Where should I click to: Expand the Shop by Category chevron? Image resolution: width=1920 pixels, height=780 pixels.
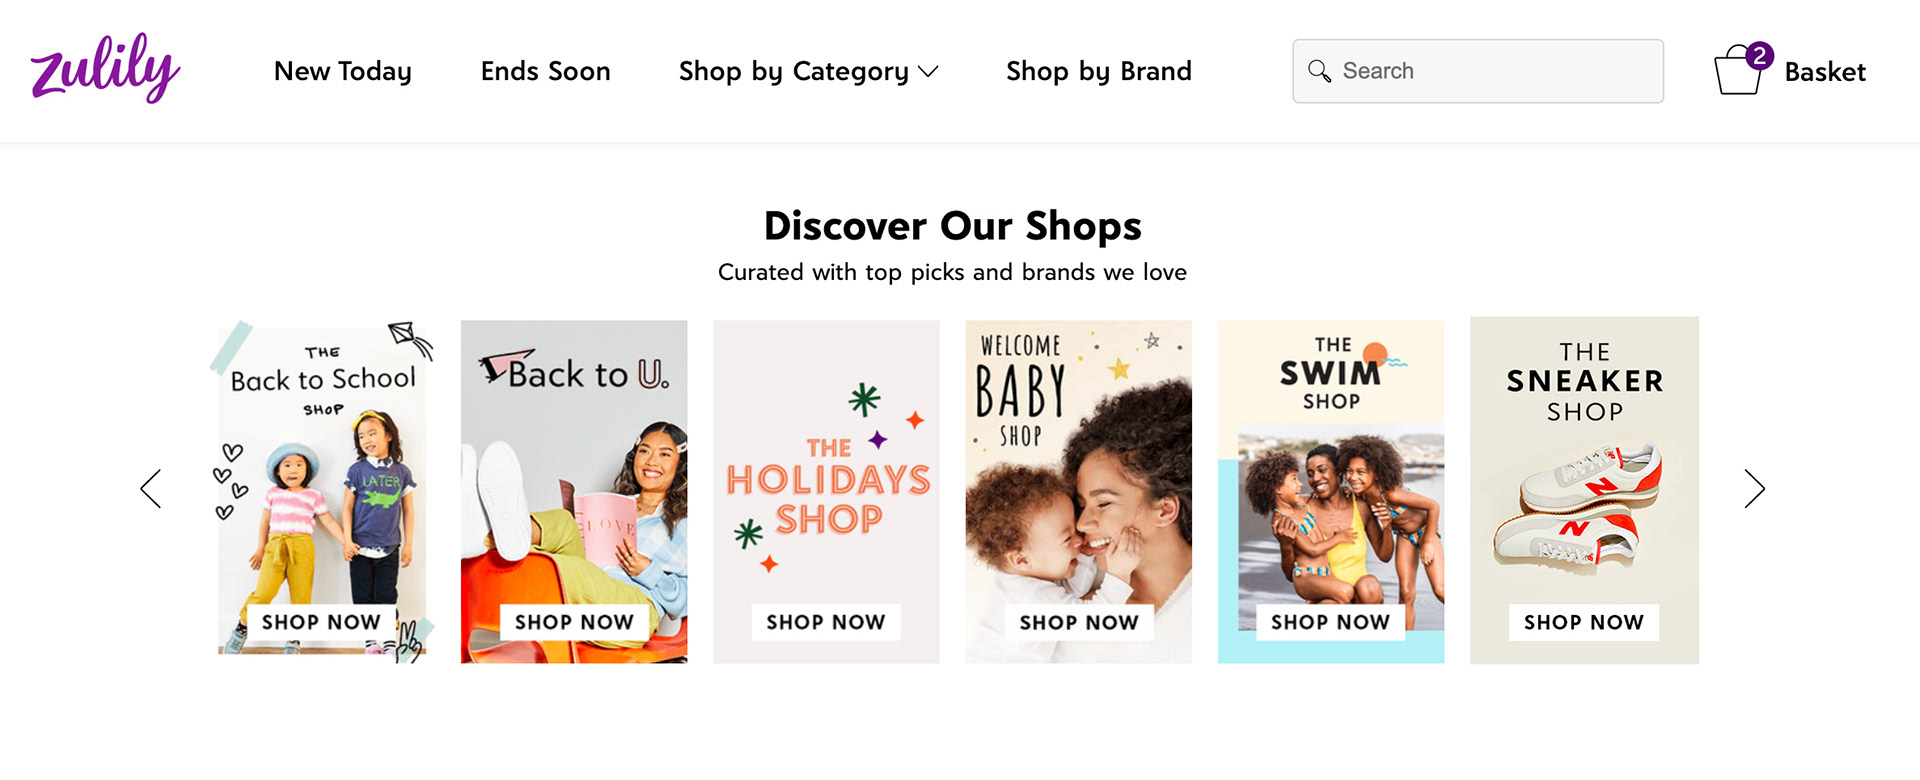click(928, 72)
